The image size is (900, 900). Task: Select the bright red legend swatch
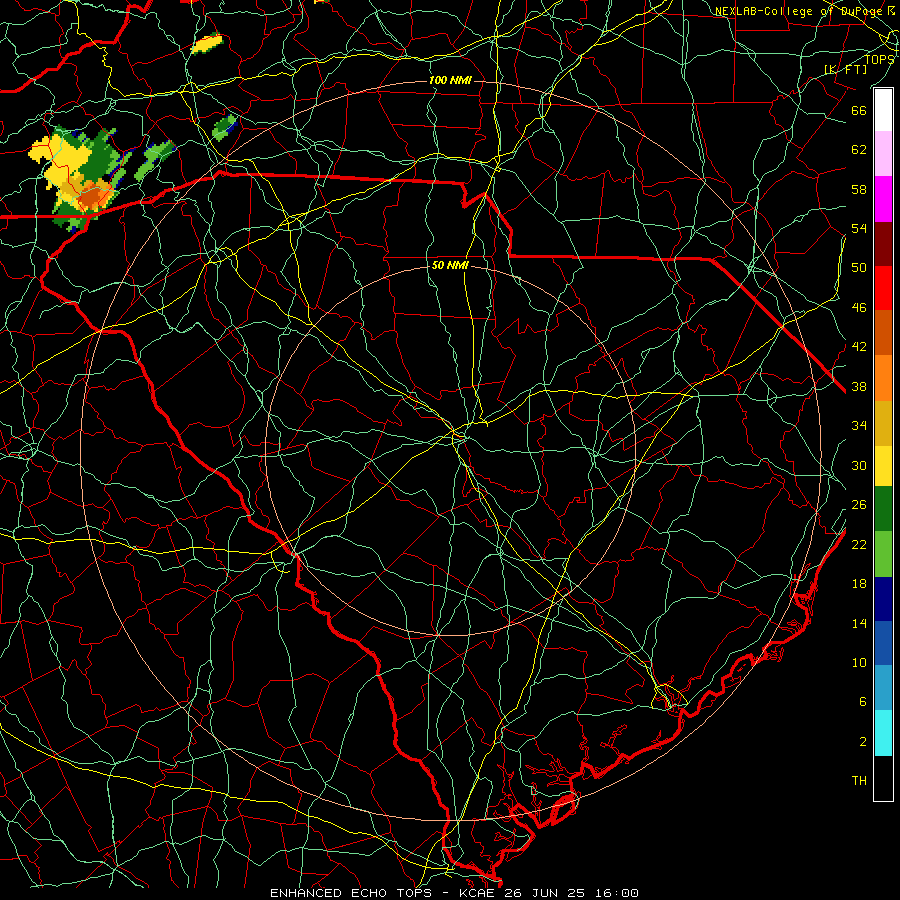883,288
